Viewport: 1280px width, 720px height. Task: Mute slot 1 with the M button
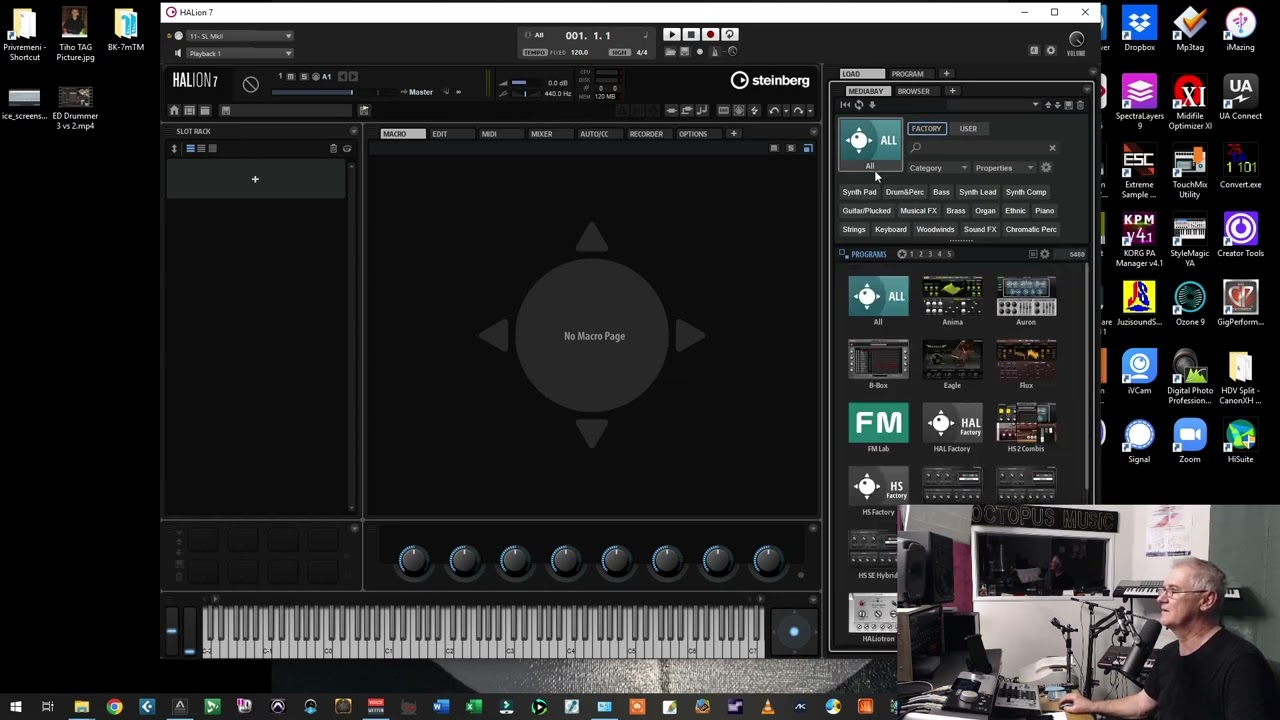click(292, 77)
